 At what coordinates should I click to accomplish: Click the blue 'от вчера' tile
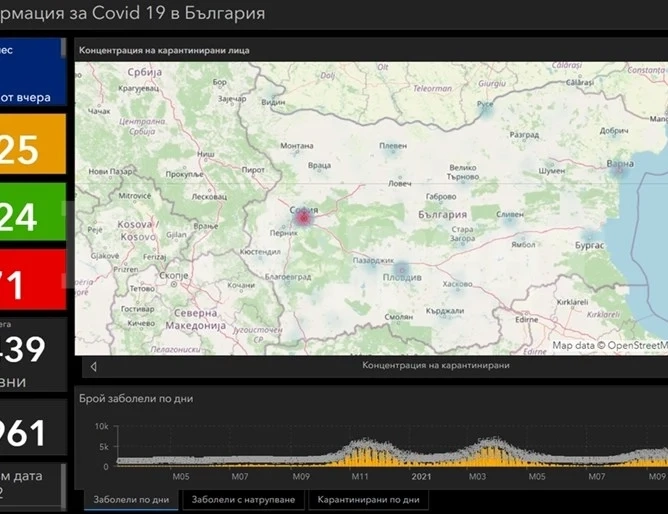click(31, 72)
